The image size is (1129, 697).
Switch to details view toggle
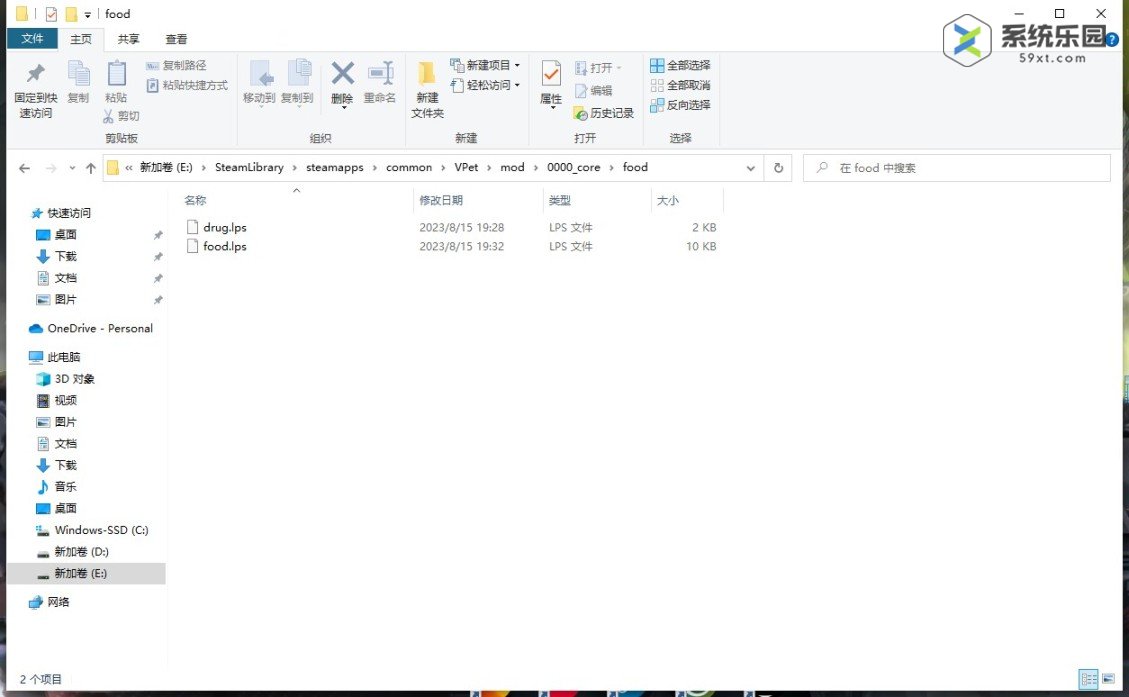tap(1089, 678)
